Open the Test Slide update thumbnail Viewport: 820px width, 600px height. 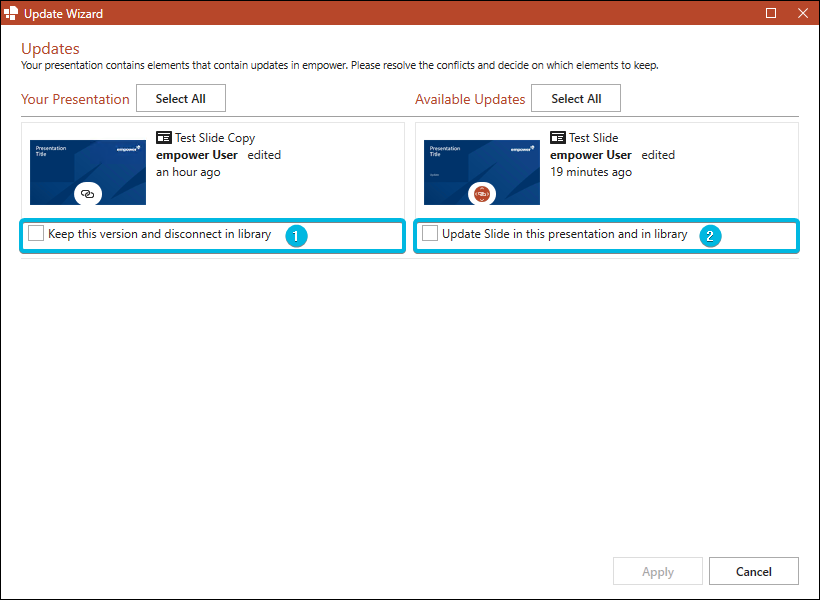pos(482,172)
